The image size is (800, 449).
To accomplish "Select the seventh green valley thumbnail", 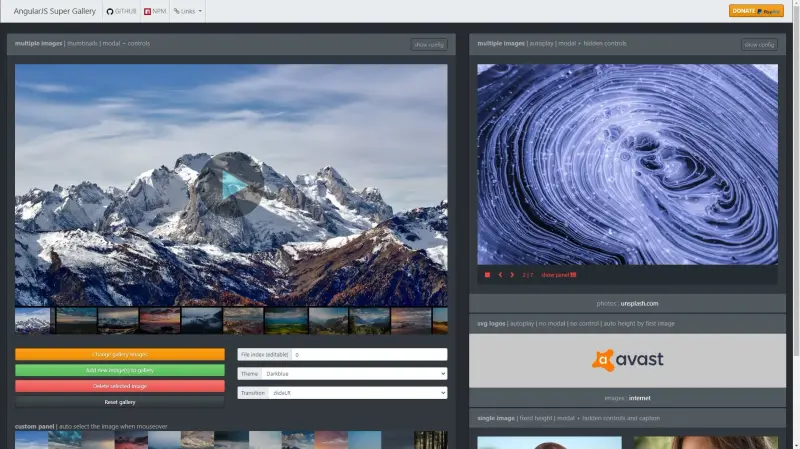I will coord(286,320).
